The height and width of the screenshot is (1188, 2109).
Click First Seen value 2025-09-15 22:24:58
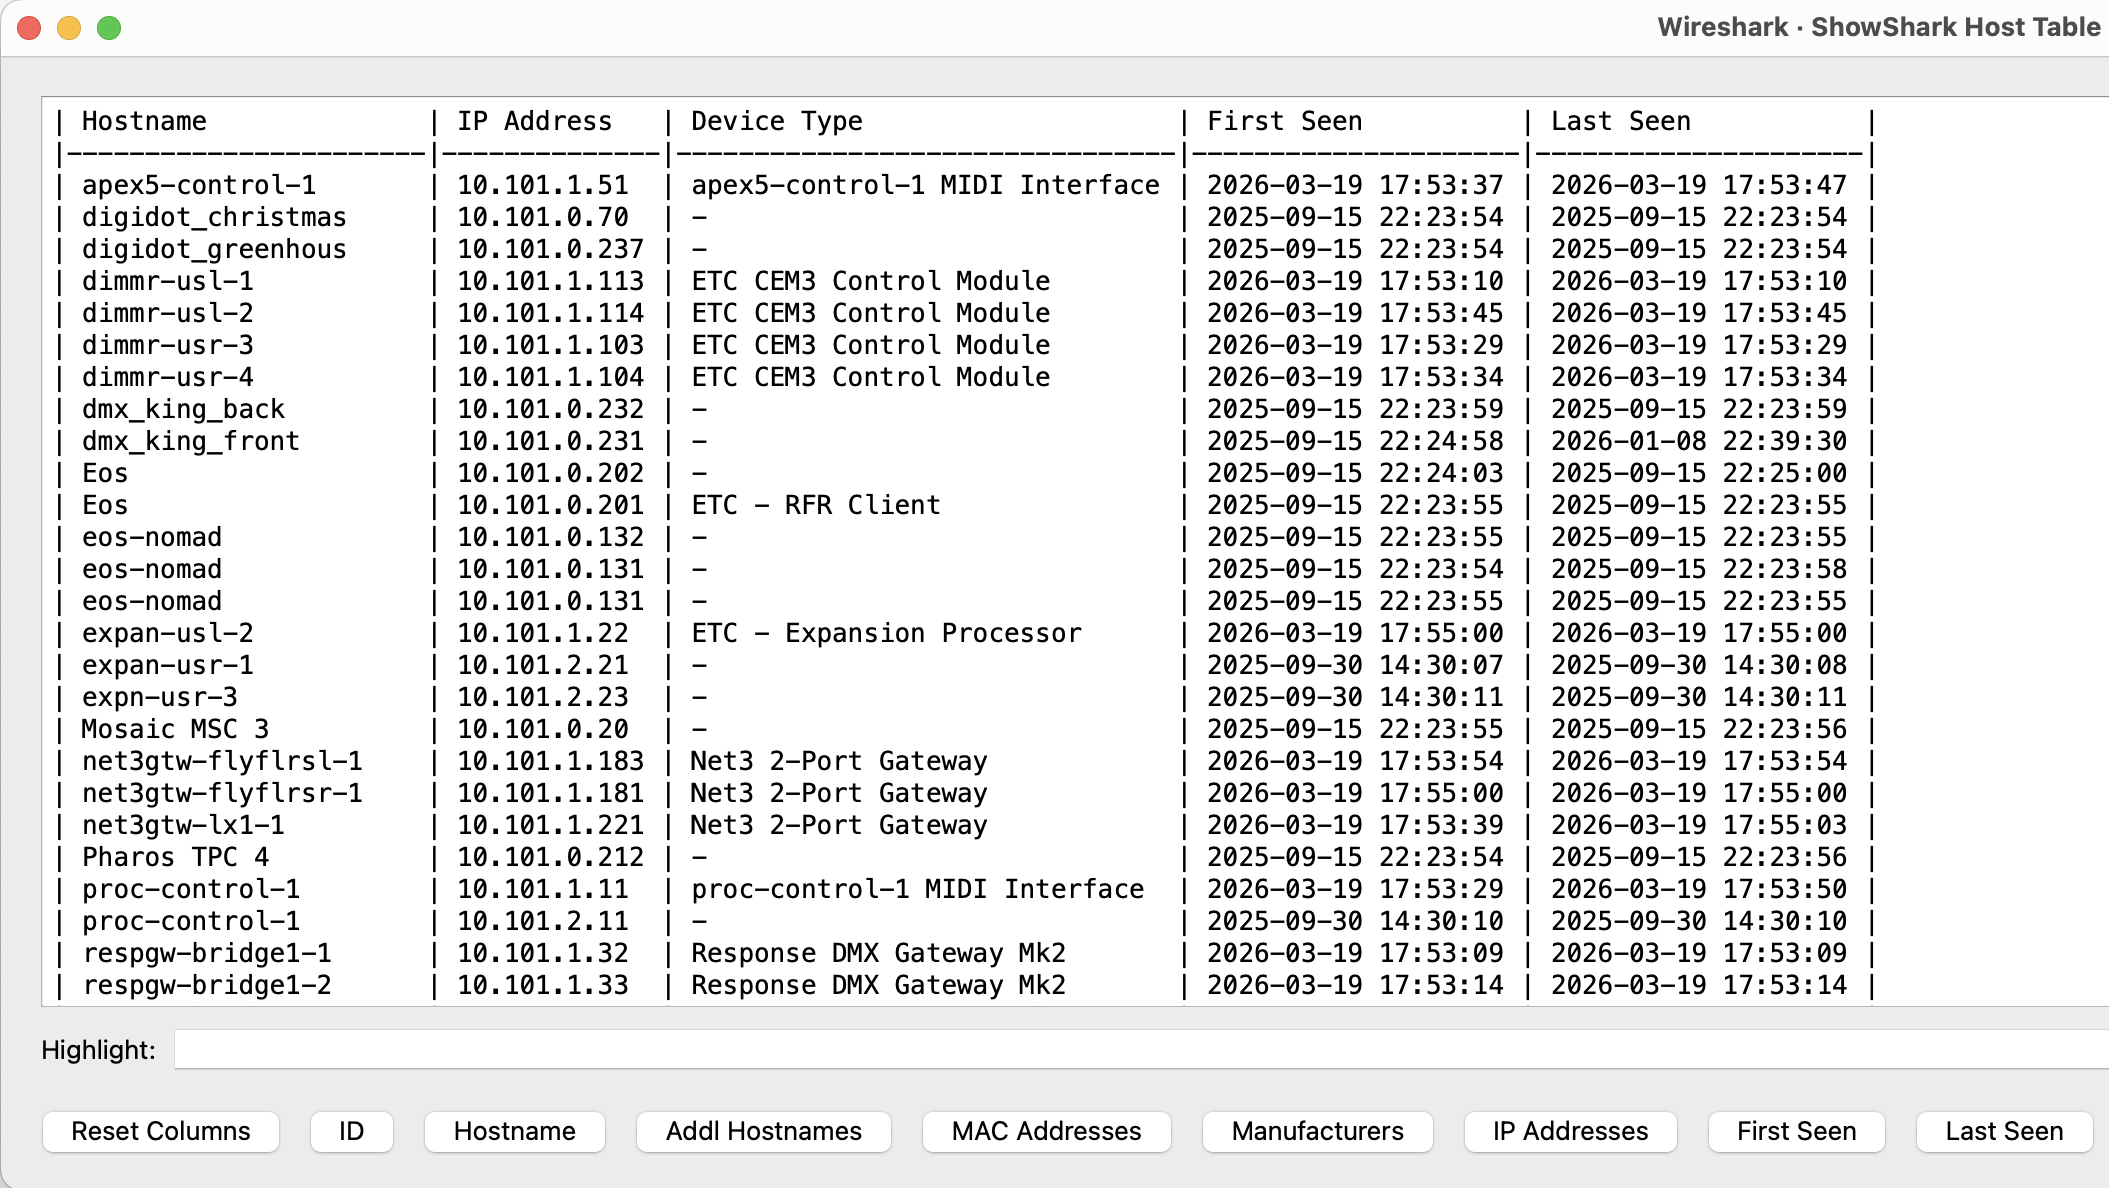click(1355, 441)
